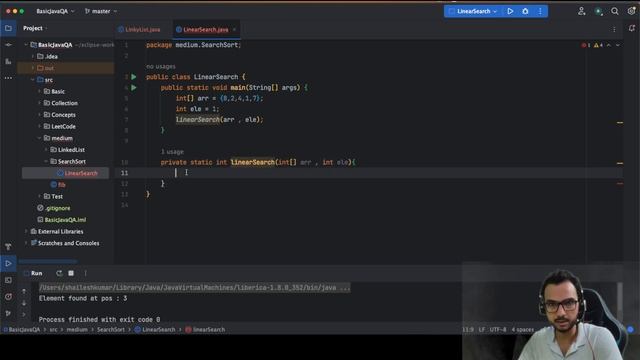Run main method from gutter arrow
The image size is (640, 360).
tap(134, 87)
